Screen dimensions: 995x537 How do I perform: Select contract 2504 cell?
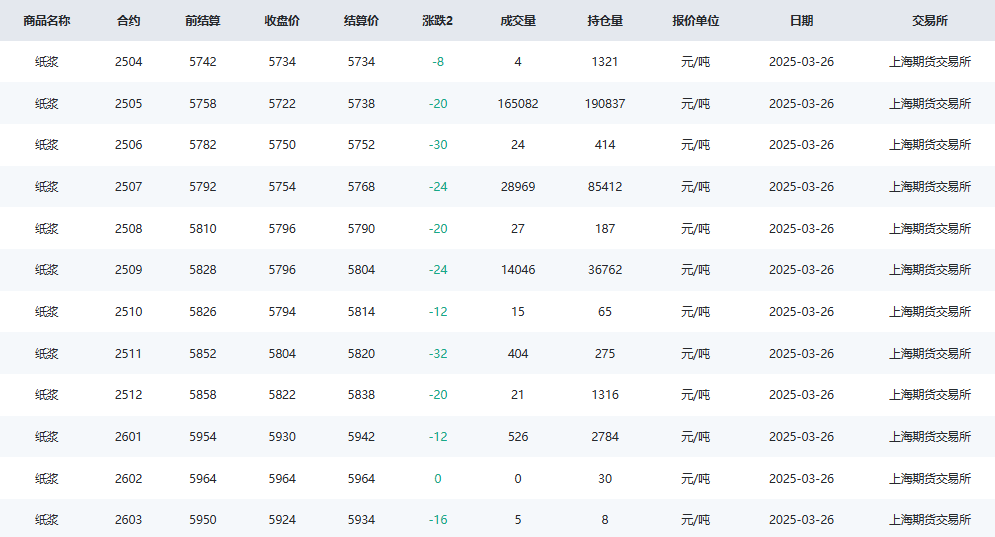click(x=128, y=62)
